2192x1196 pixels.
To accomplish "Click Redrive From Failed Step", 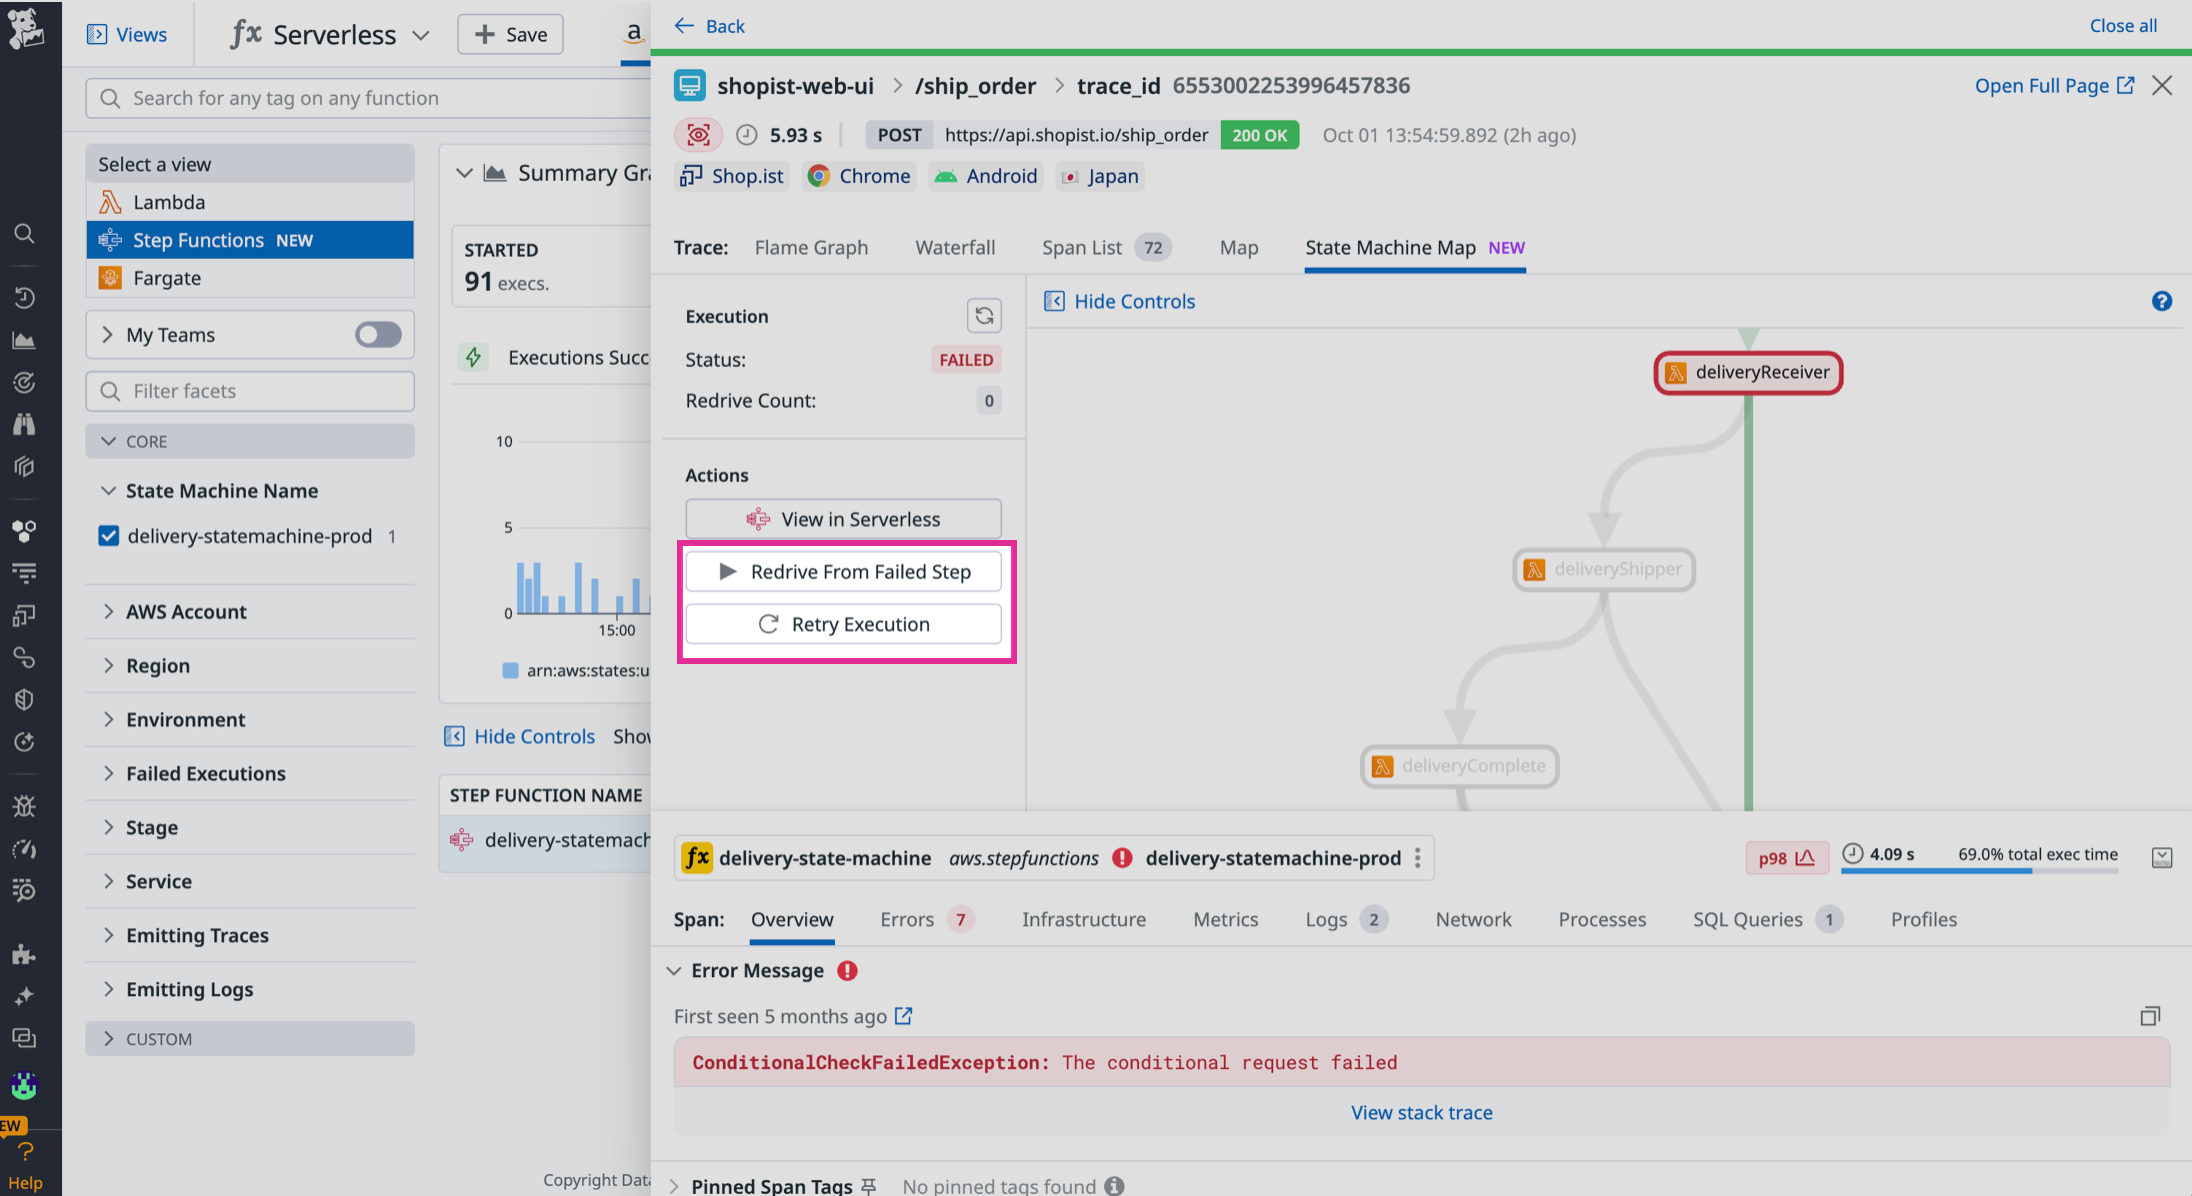I will (x=843, y=571).
